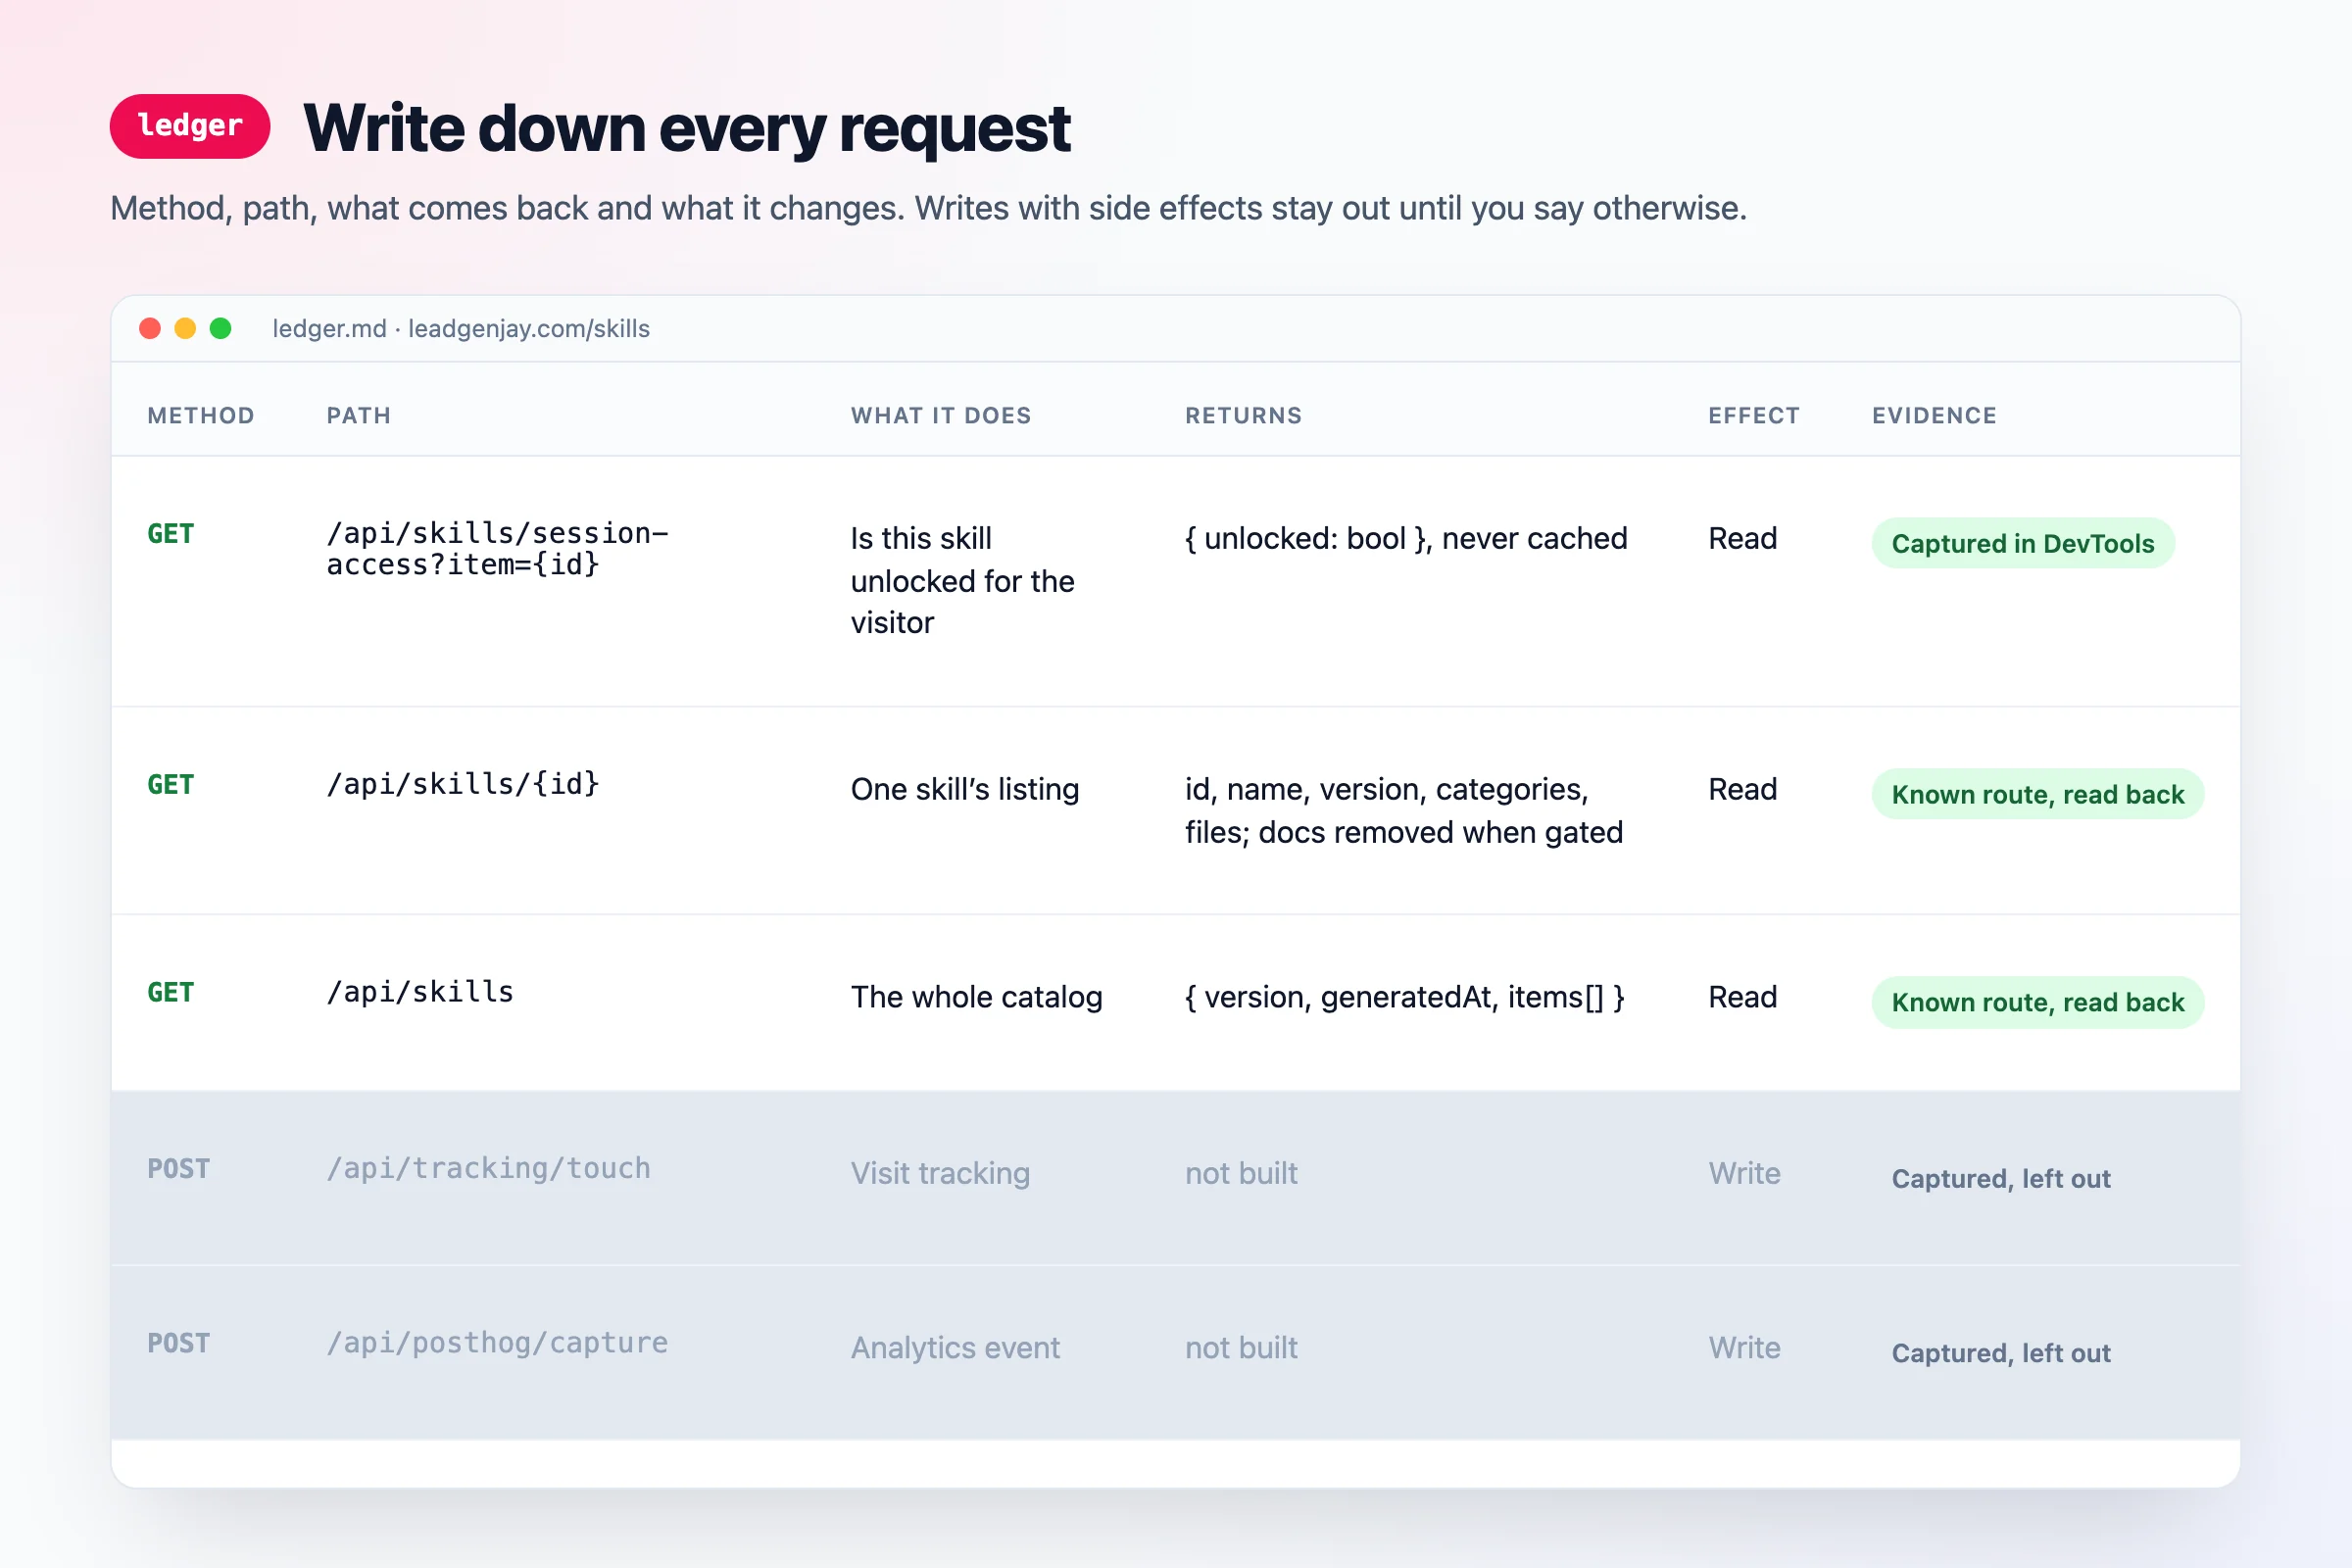The height and width of the screenshot is (1568, 2352).
Task: Click 'Is this skill unlocked for the visitor'
Action: click(963, 581)
